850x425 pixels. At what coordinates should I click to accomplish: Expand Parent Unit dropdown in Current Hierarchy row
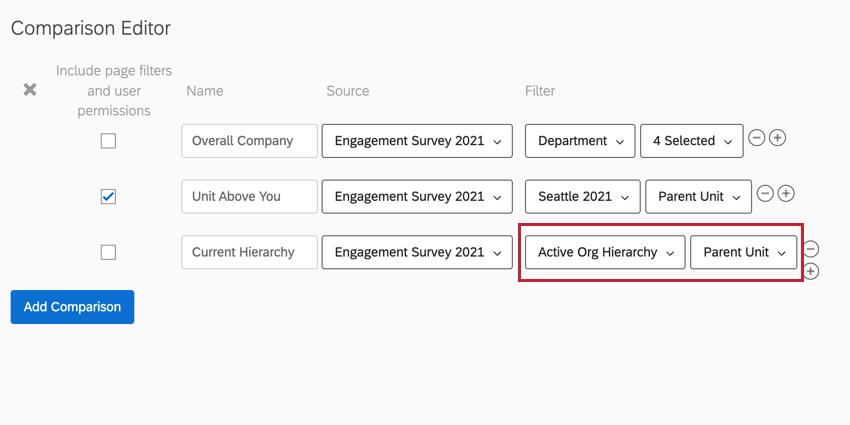(x=744, y=252)
